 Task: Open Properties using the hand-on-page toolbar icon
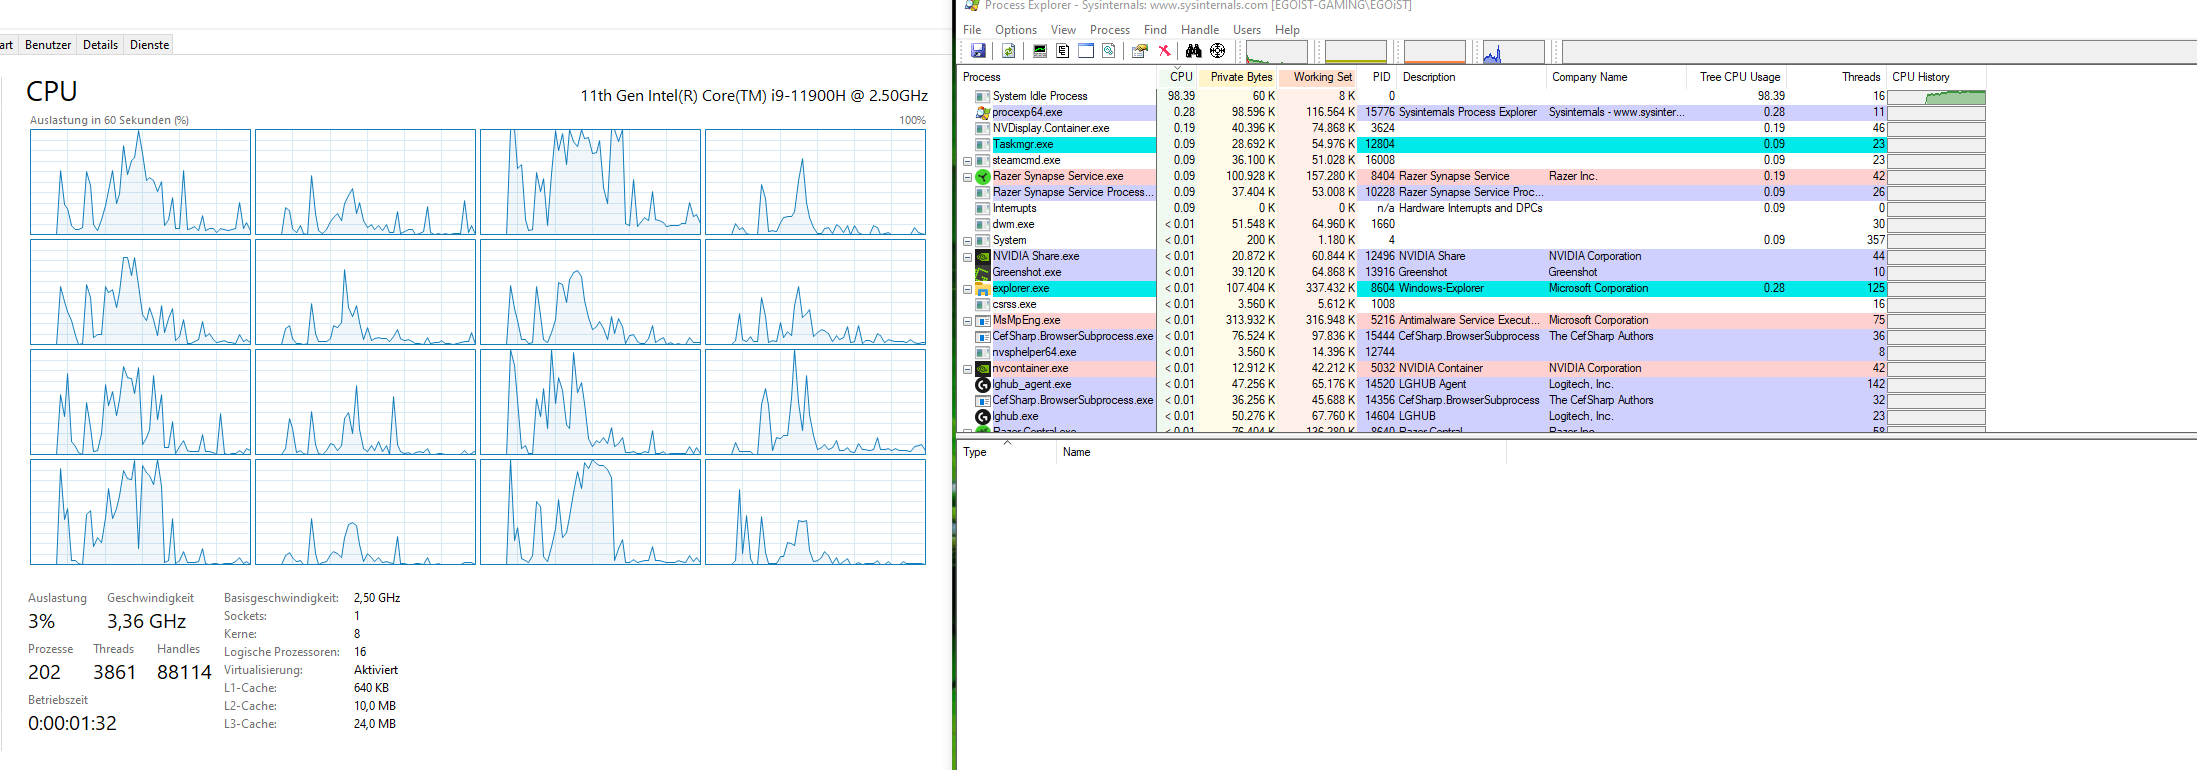[1140, 51]
